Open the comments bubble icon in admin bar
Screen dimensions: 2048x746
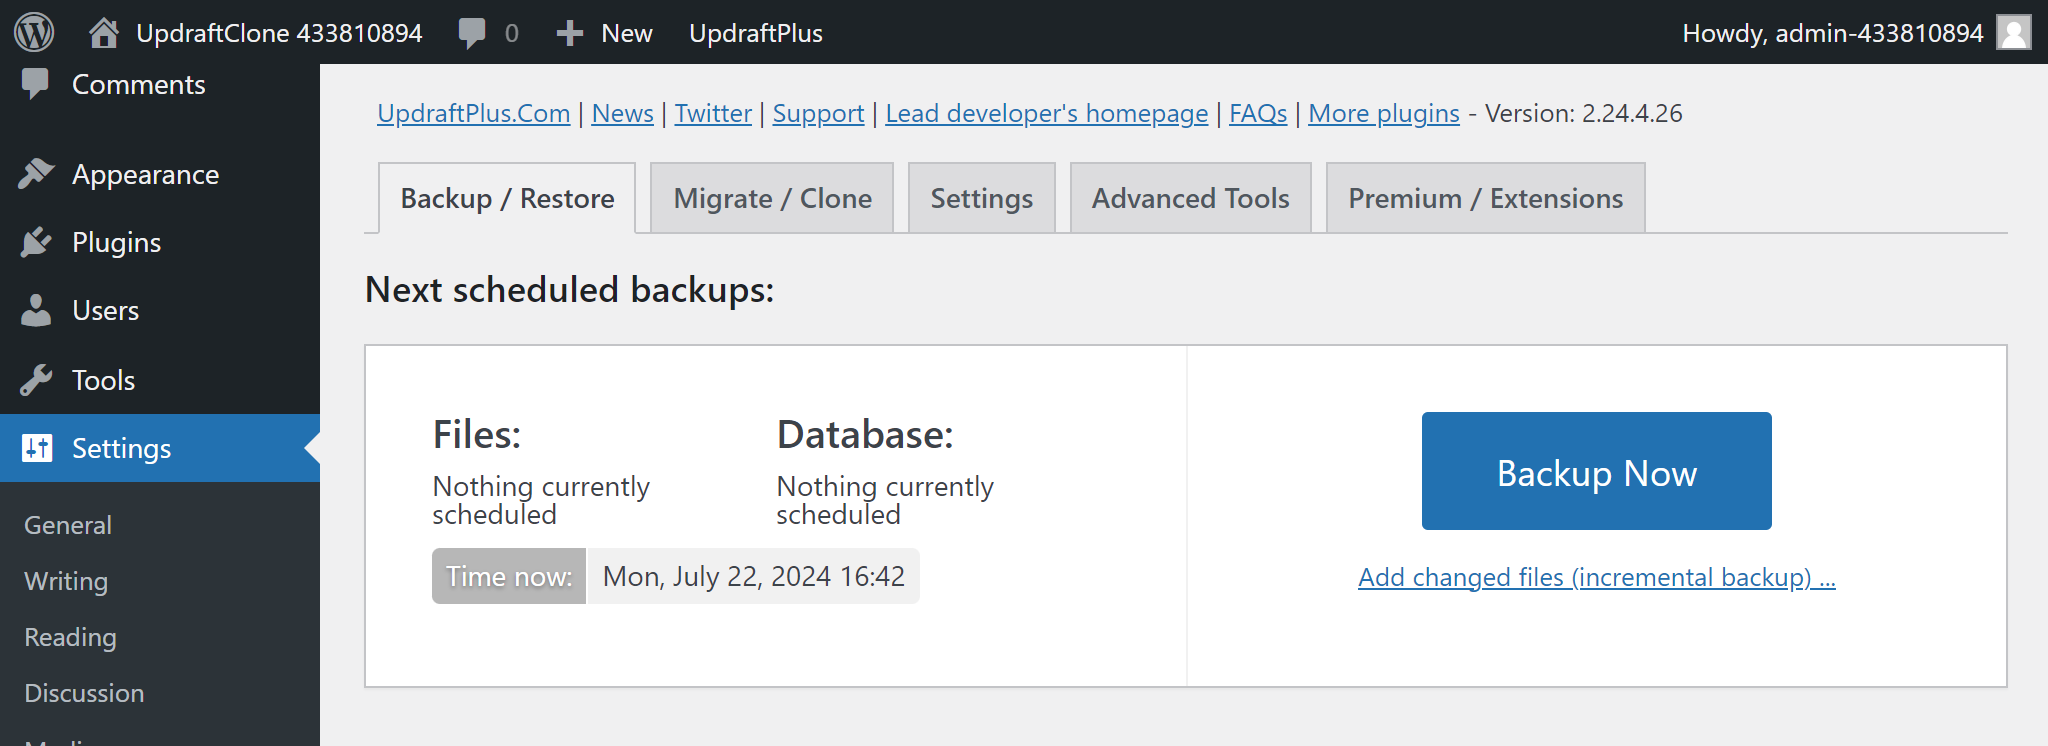472,33
